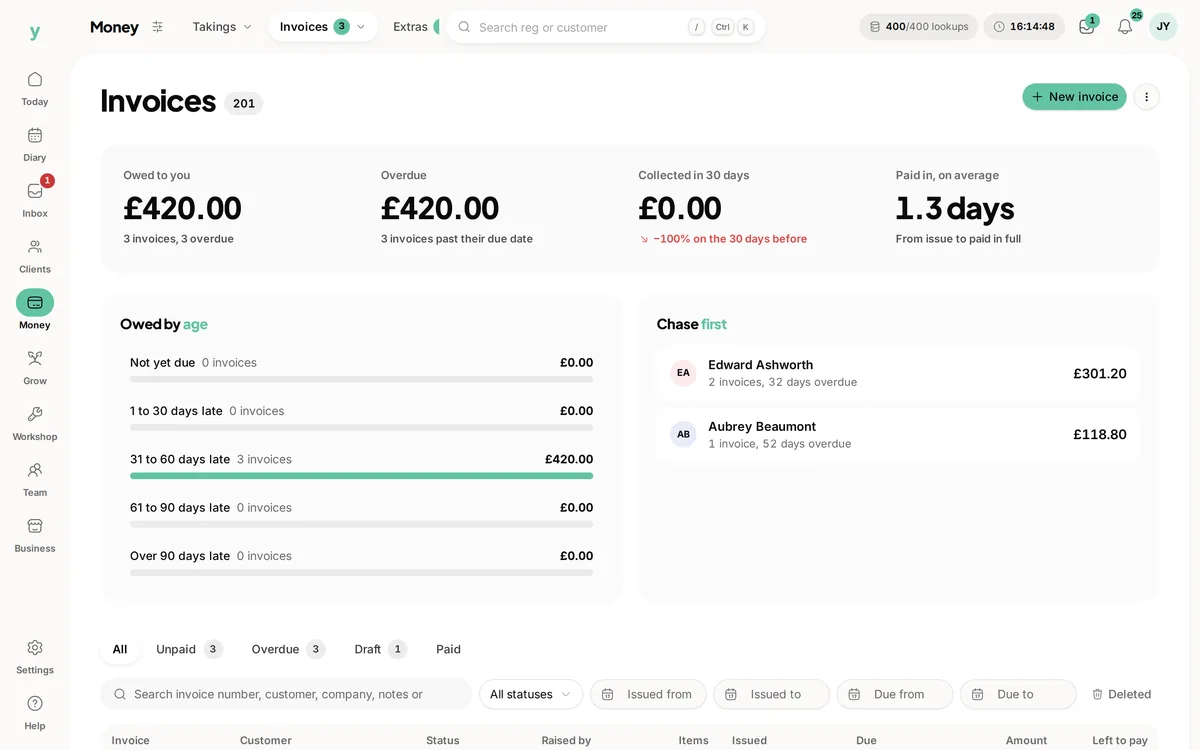
Task: Expand the Invoices dropdown in the top nav
Action: pos(323,27)
